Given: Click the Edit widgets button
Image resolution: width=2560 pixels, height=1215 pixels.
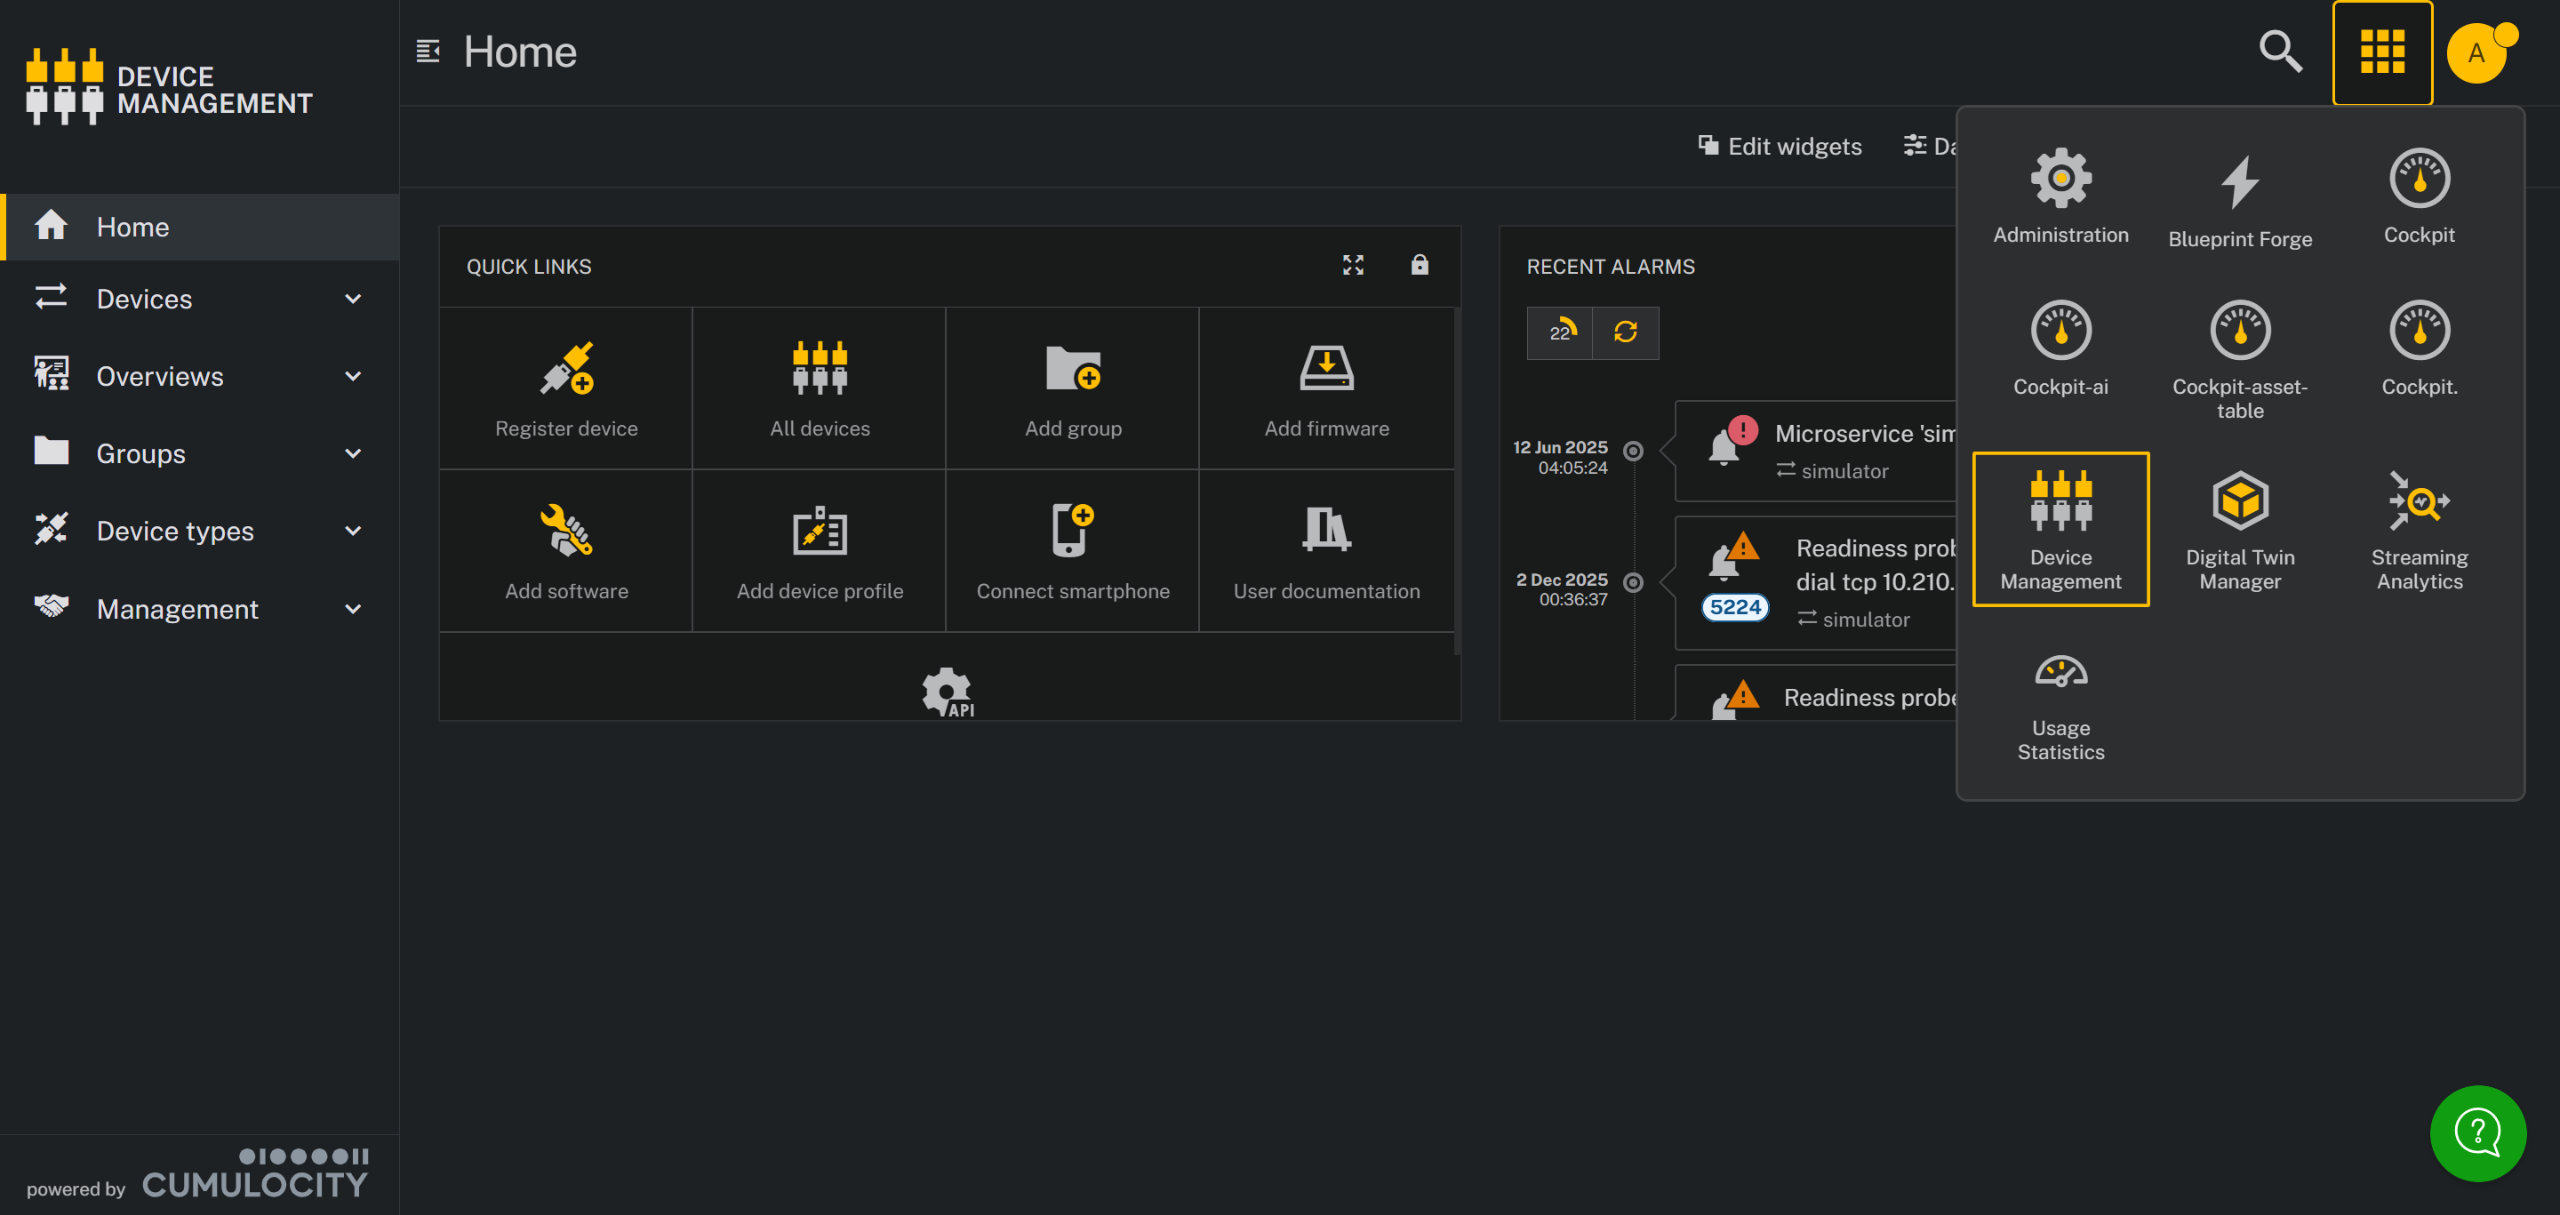Looking at the screenshot, I should point(1780,146).
